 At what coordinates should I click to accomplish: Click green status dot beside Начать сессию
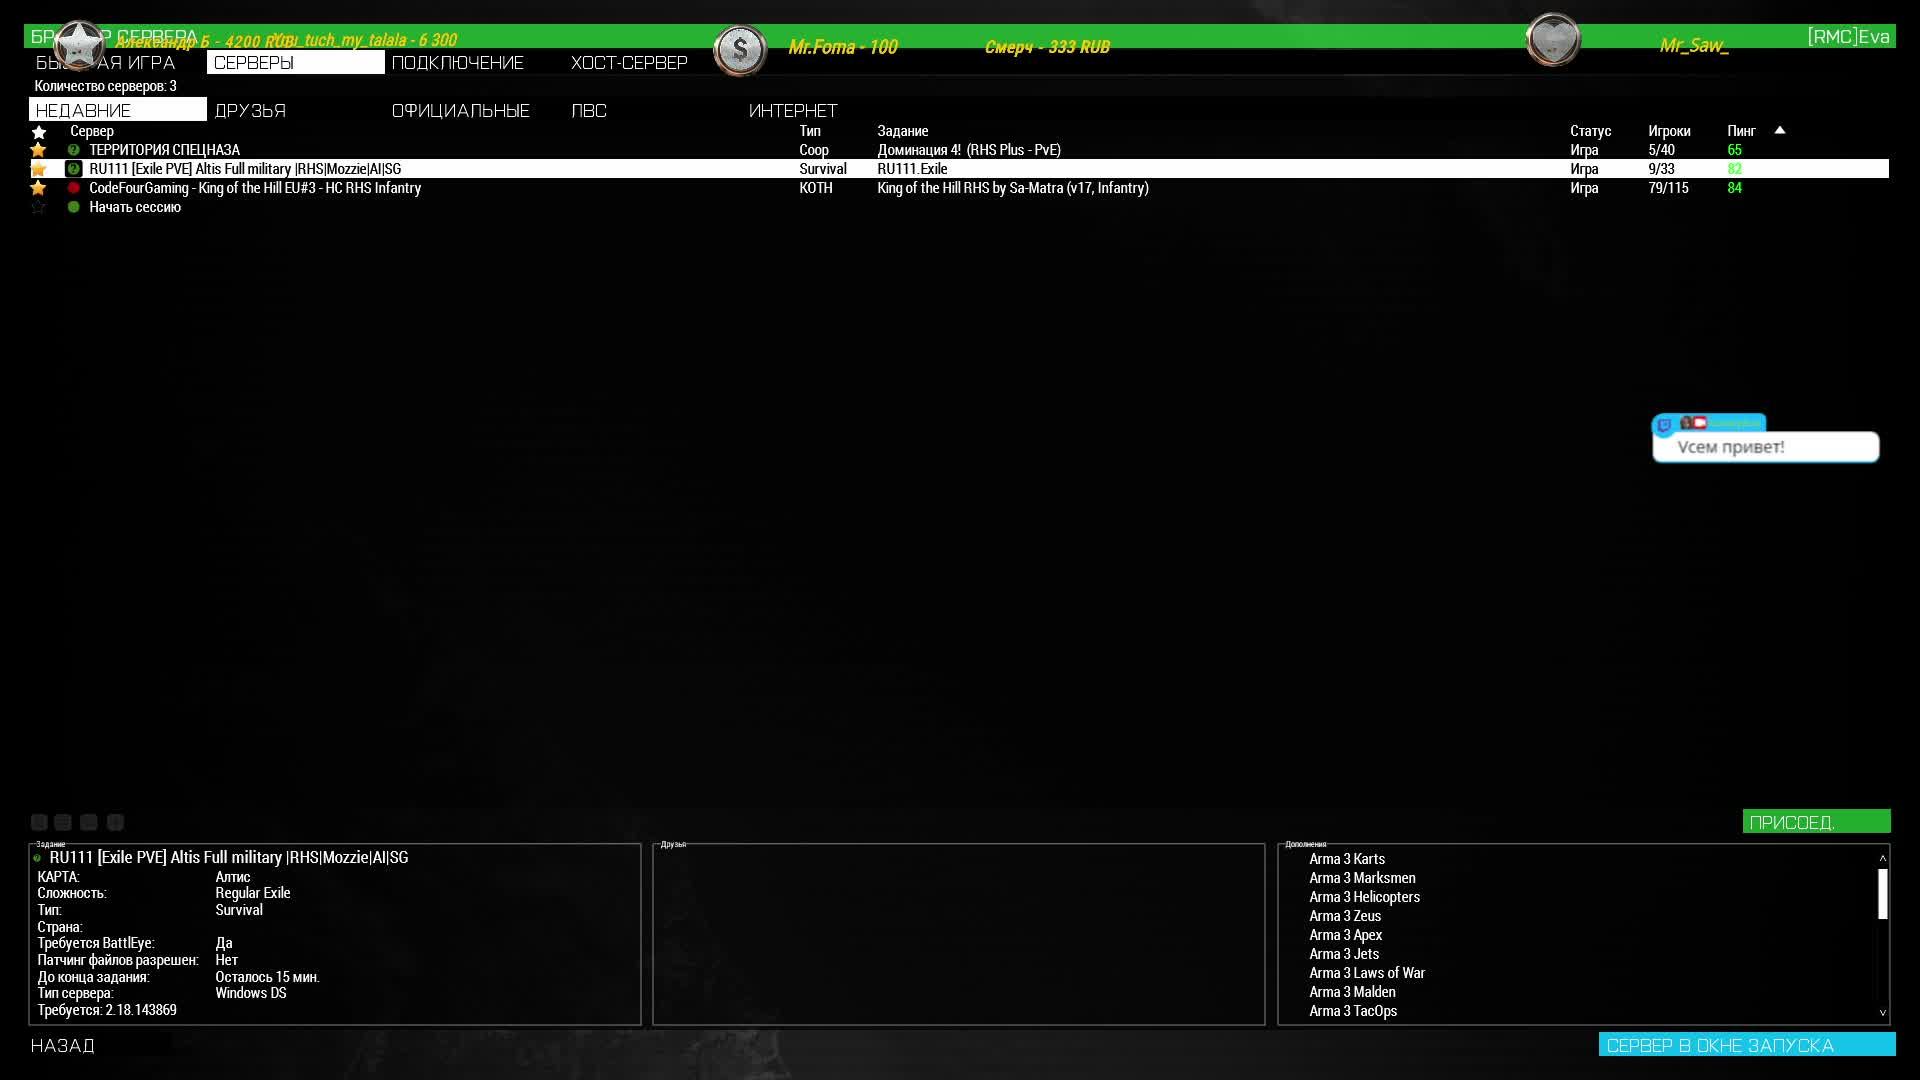coord(73,207)
